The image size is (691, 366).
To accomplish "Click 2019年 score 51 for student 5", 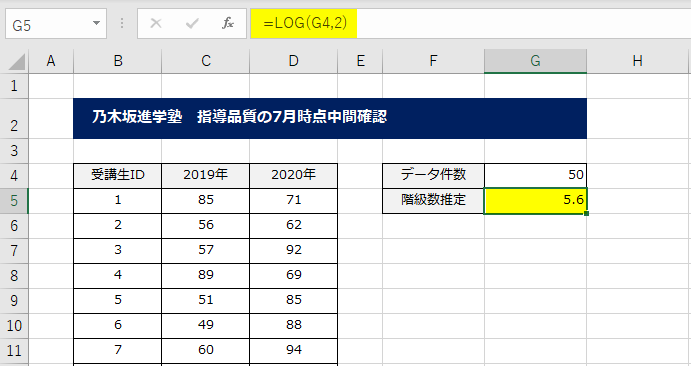I will tap(206, 301).
